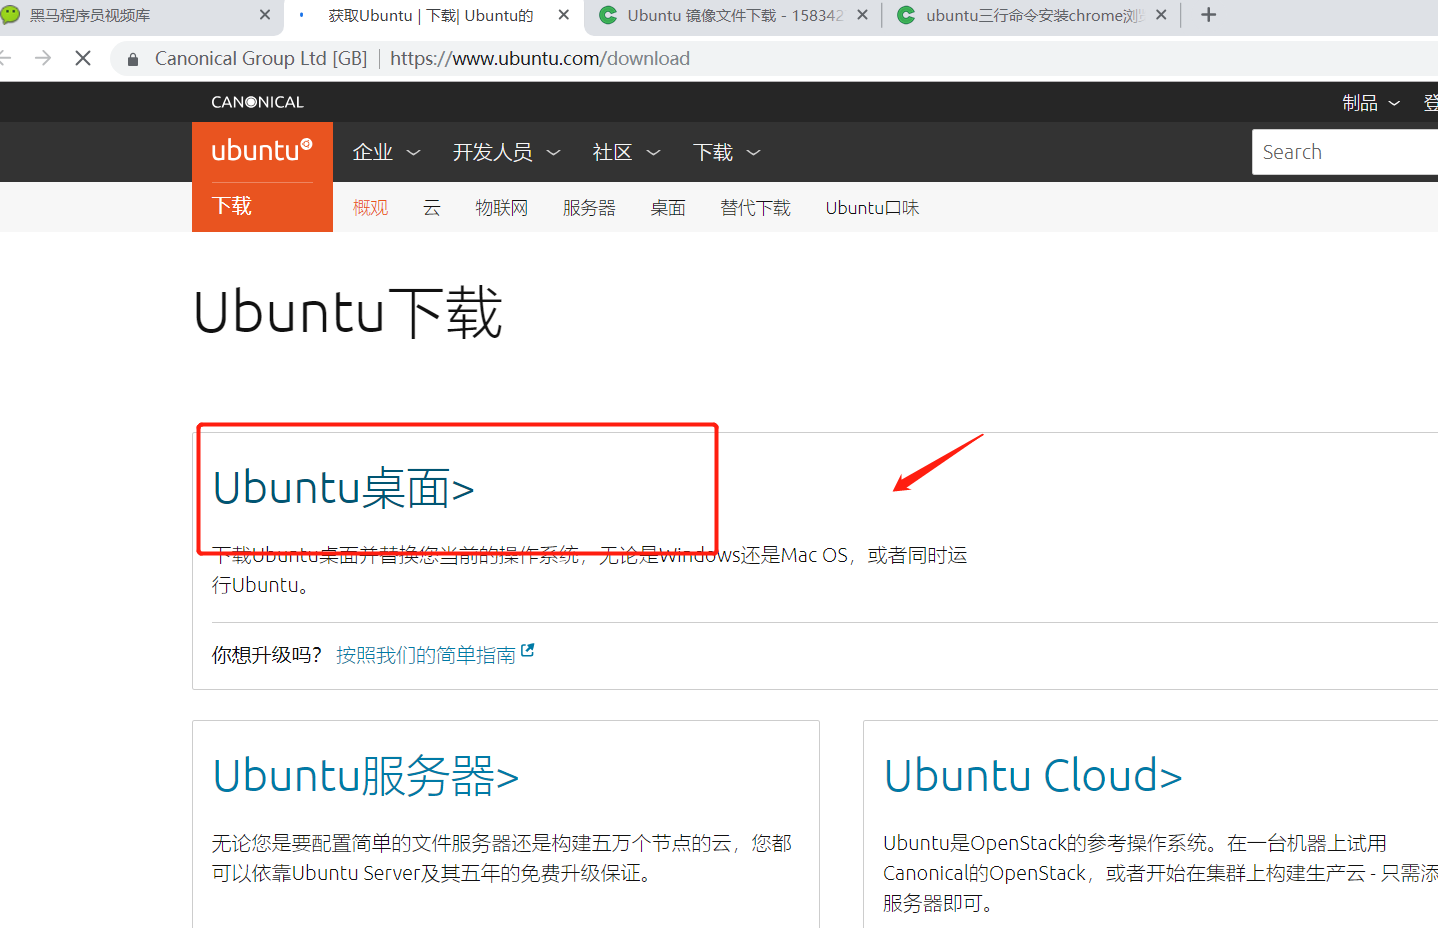Select the 获取Ubuntu 下载 tab
The height and width of the screenshot is (928, 1438).
(x=430, y=16)
